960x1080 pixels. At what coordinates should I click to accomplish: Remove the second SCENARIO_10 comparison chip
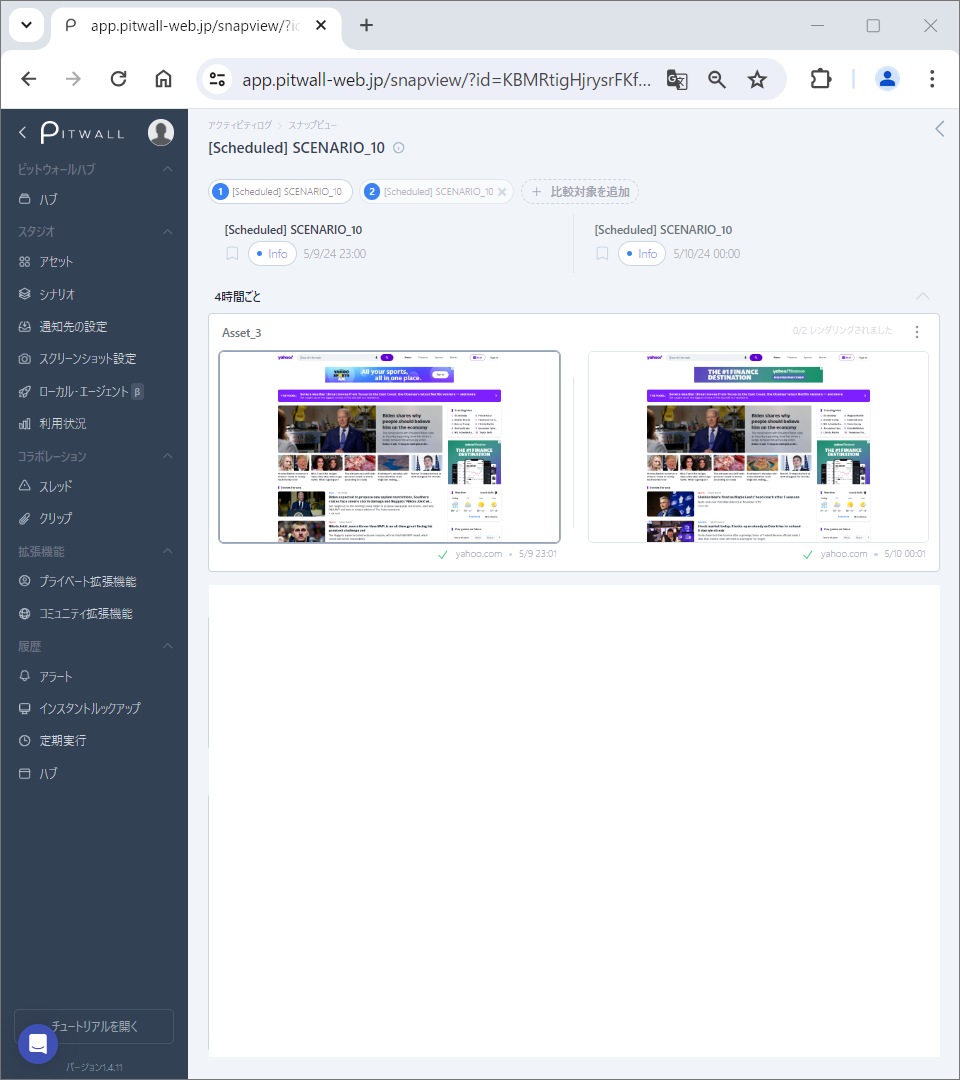502,192
